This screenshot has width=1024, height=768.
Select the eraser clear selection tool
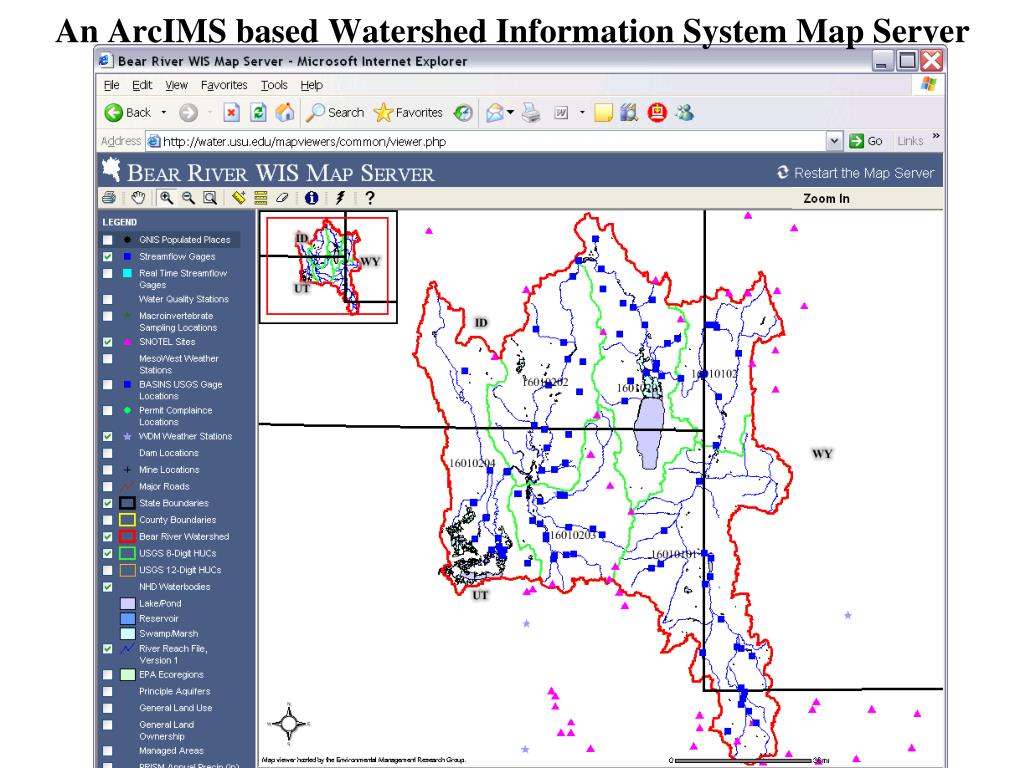[282, 197]
